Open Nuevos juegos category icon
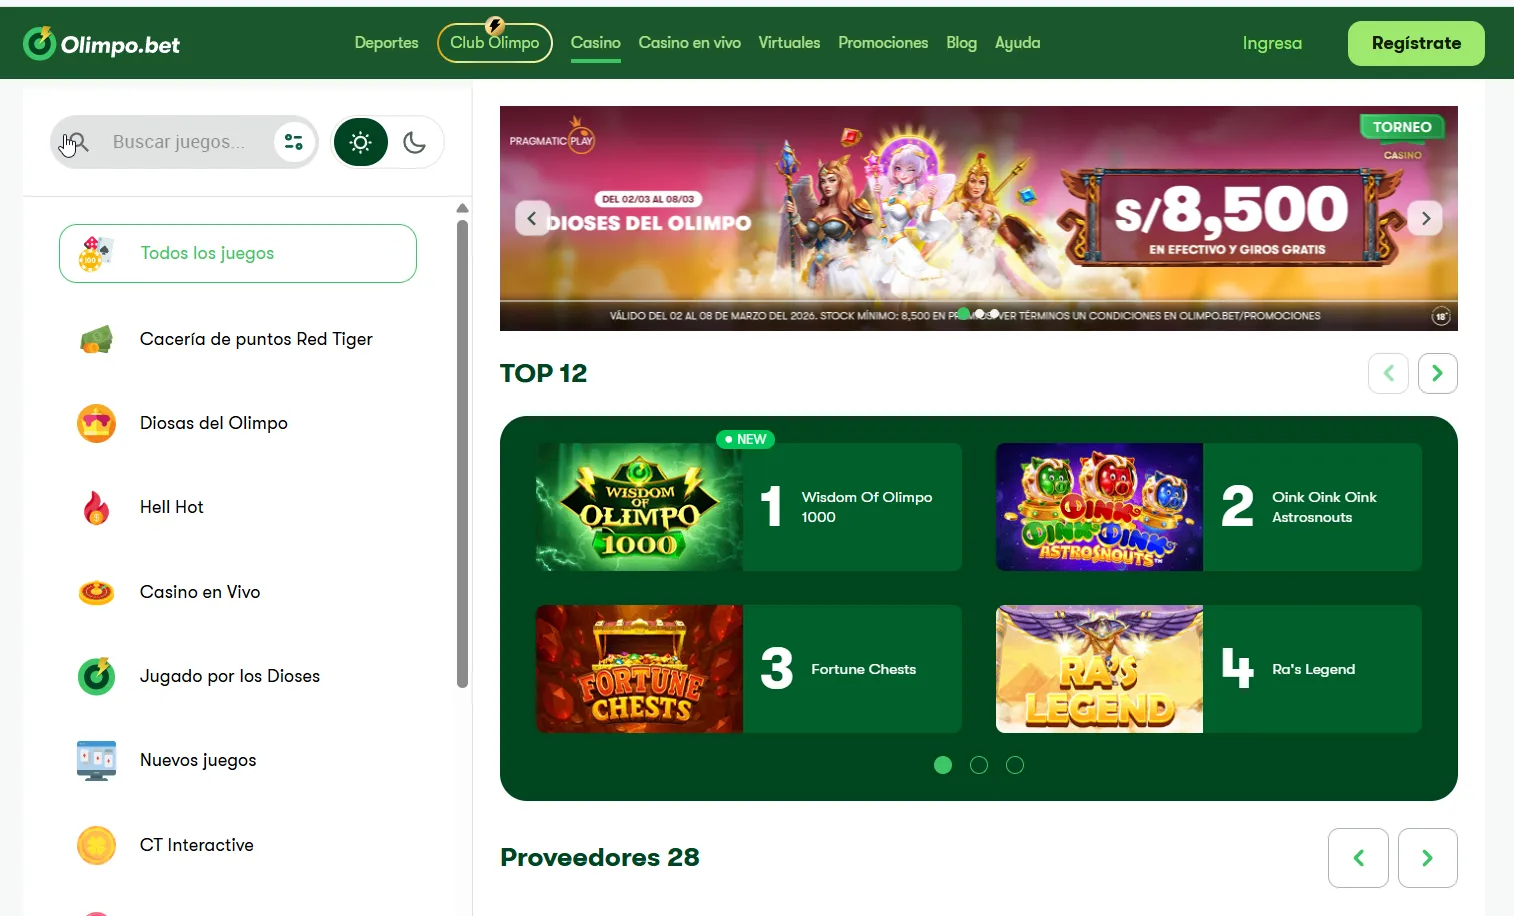 96,760
